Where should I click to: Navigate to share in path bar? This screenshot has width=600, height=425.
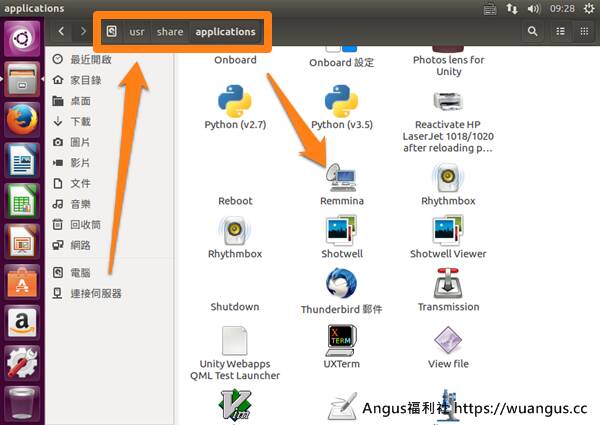click(x=170, y=31)
